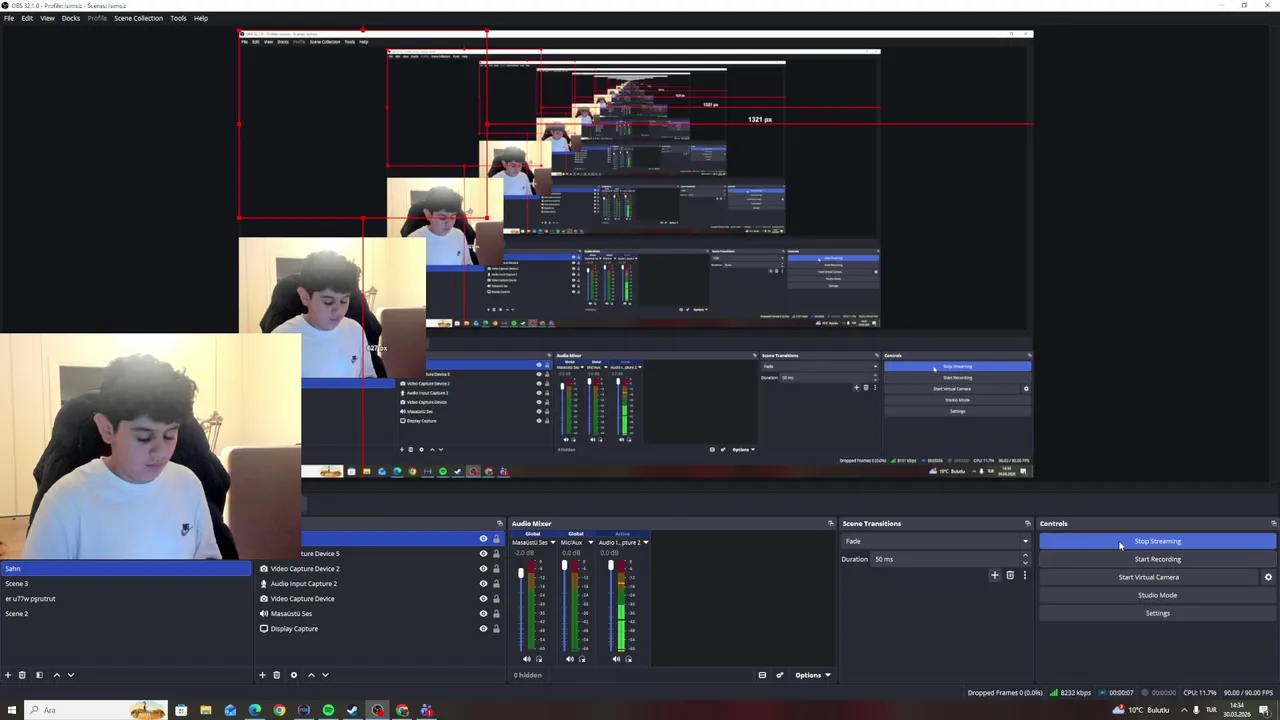Move selected source down

325,675
